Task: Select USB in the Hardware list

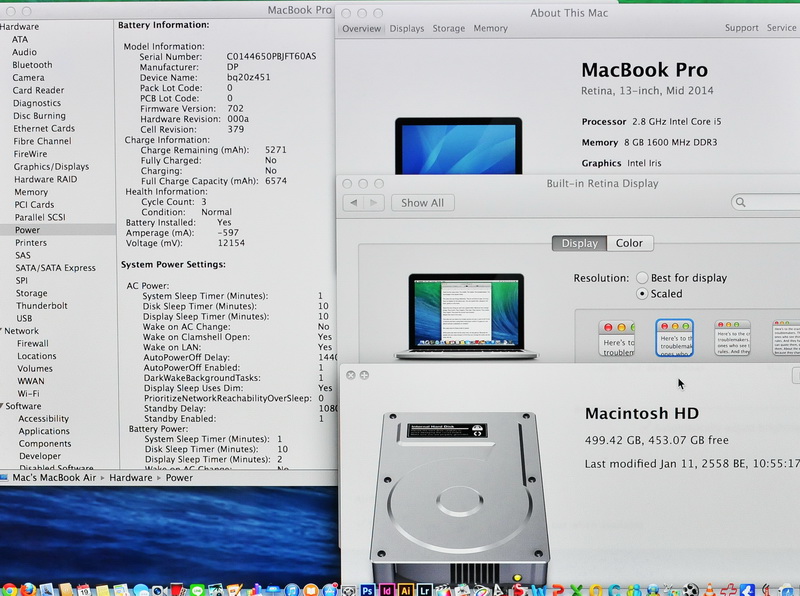Action: tap(24, 318)
